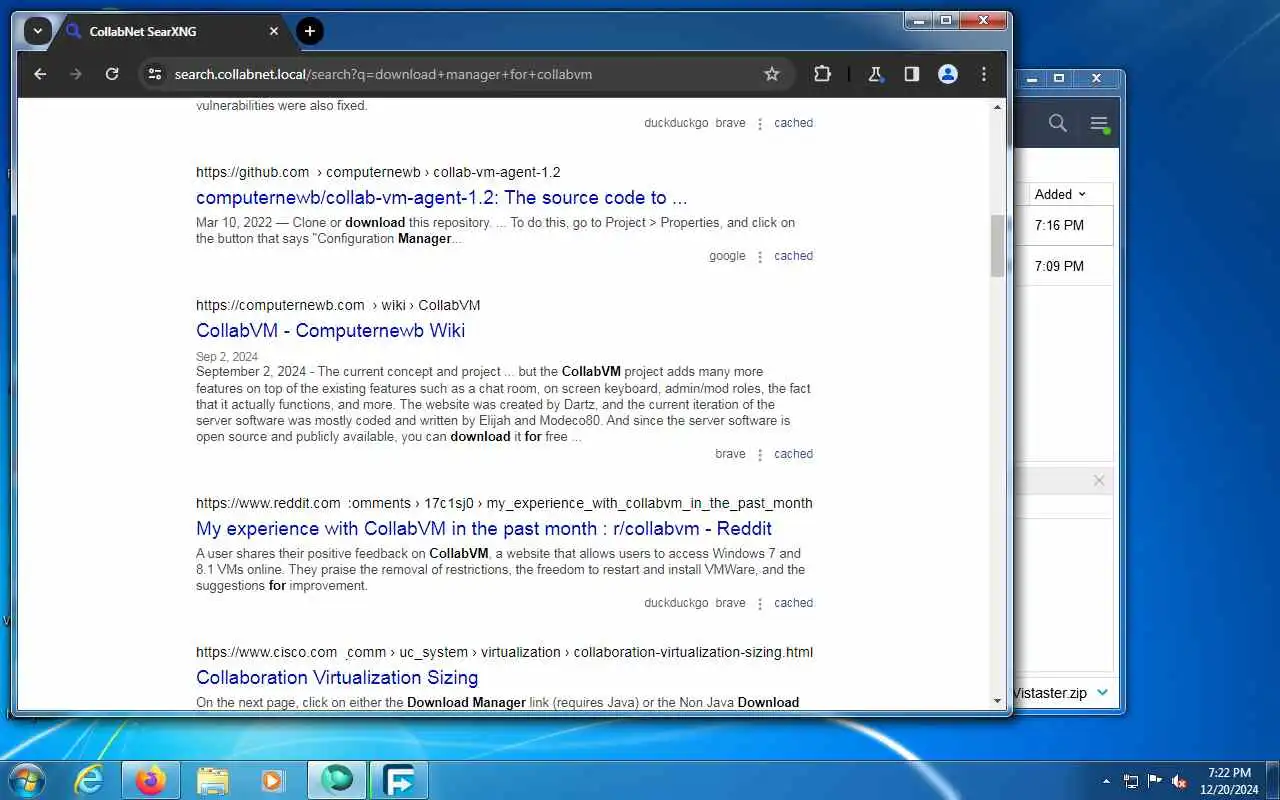Click the muted volume tray icon

pyautogui.click(x=1179, y=781)
